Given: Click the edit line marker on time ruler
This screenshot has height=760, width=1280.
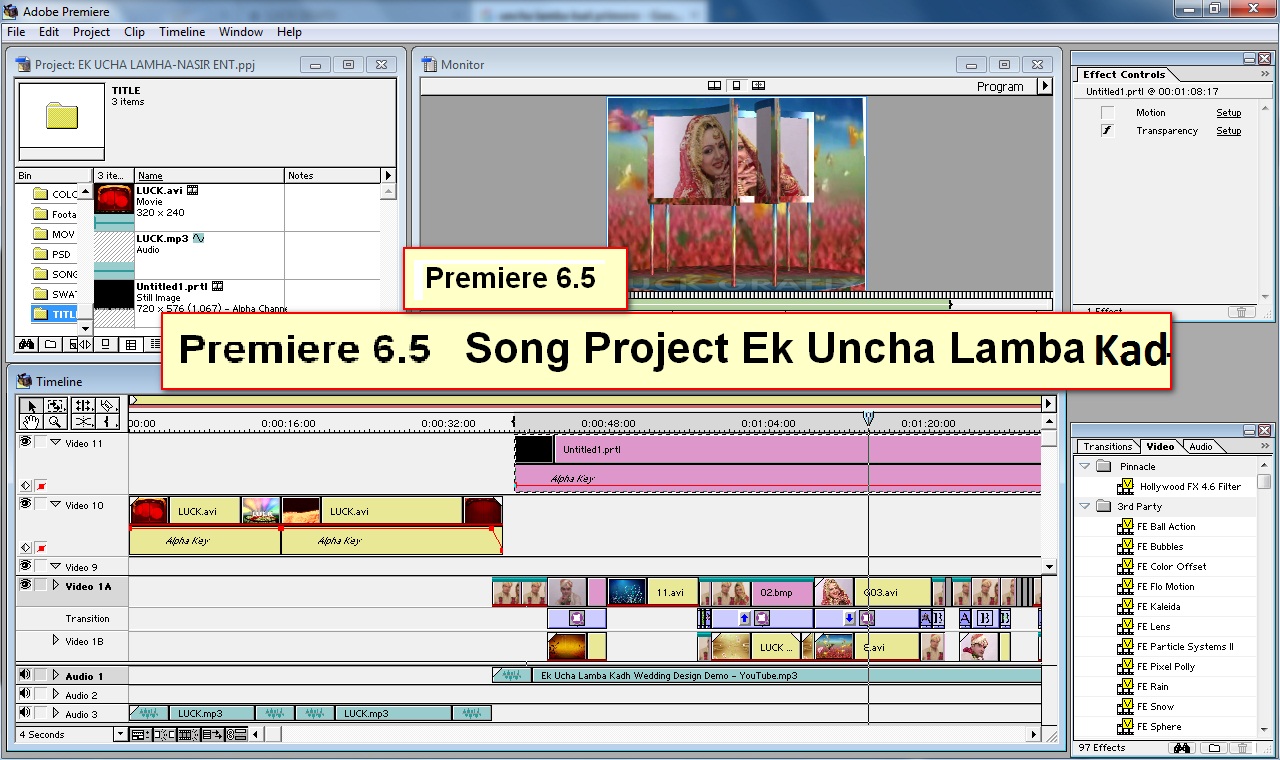Looking at the screenshot, I should click(x=868, y=417).
